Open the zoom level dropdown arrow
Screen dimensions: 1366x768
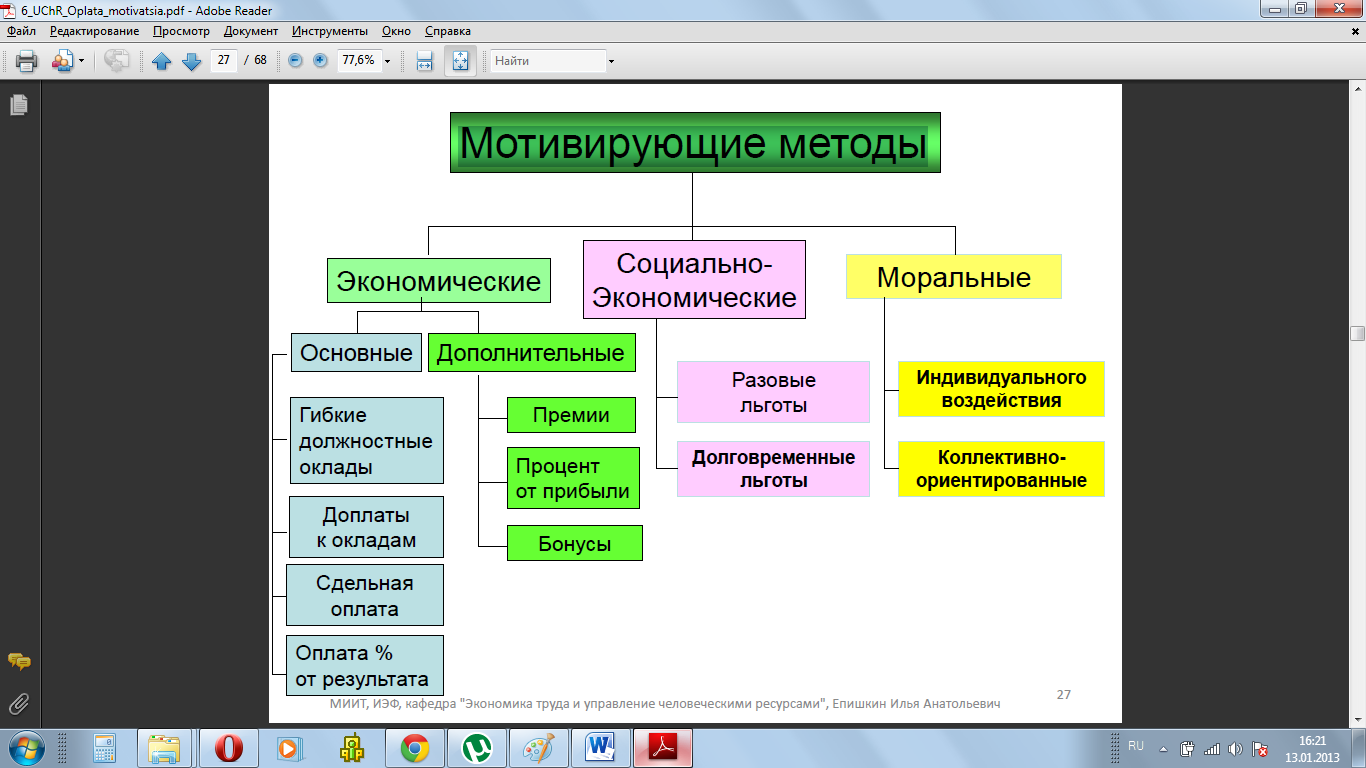tap(387, 61)
